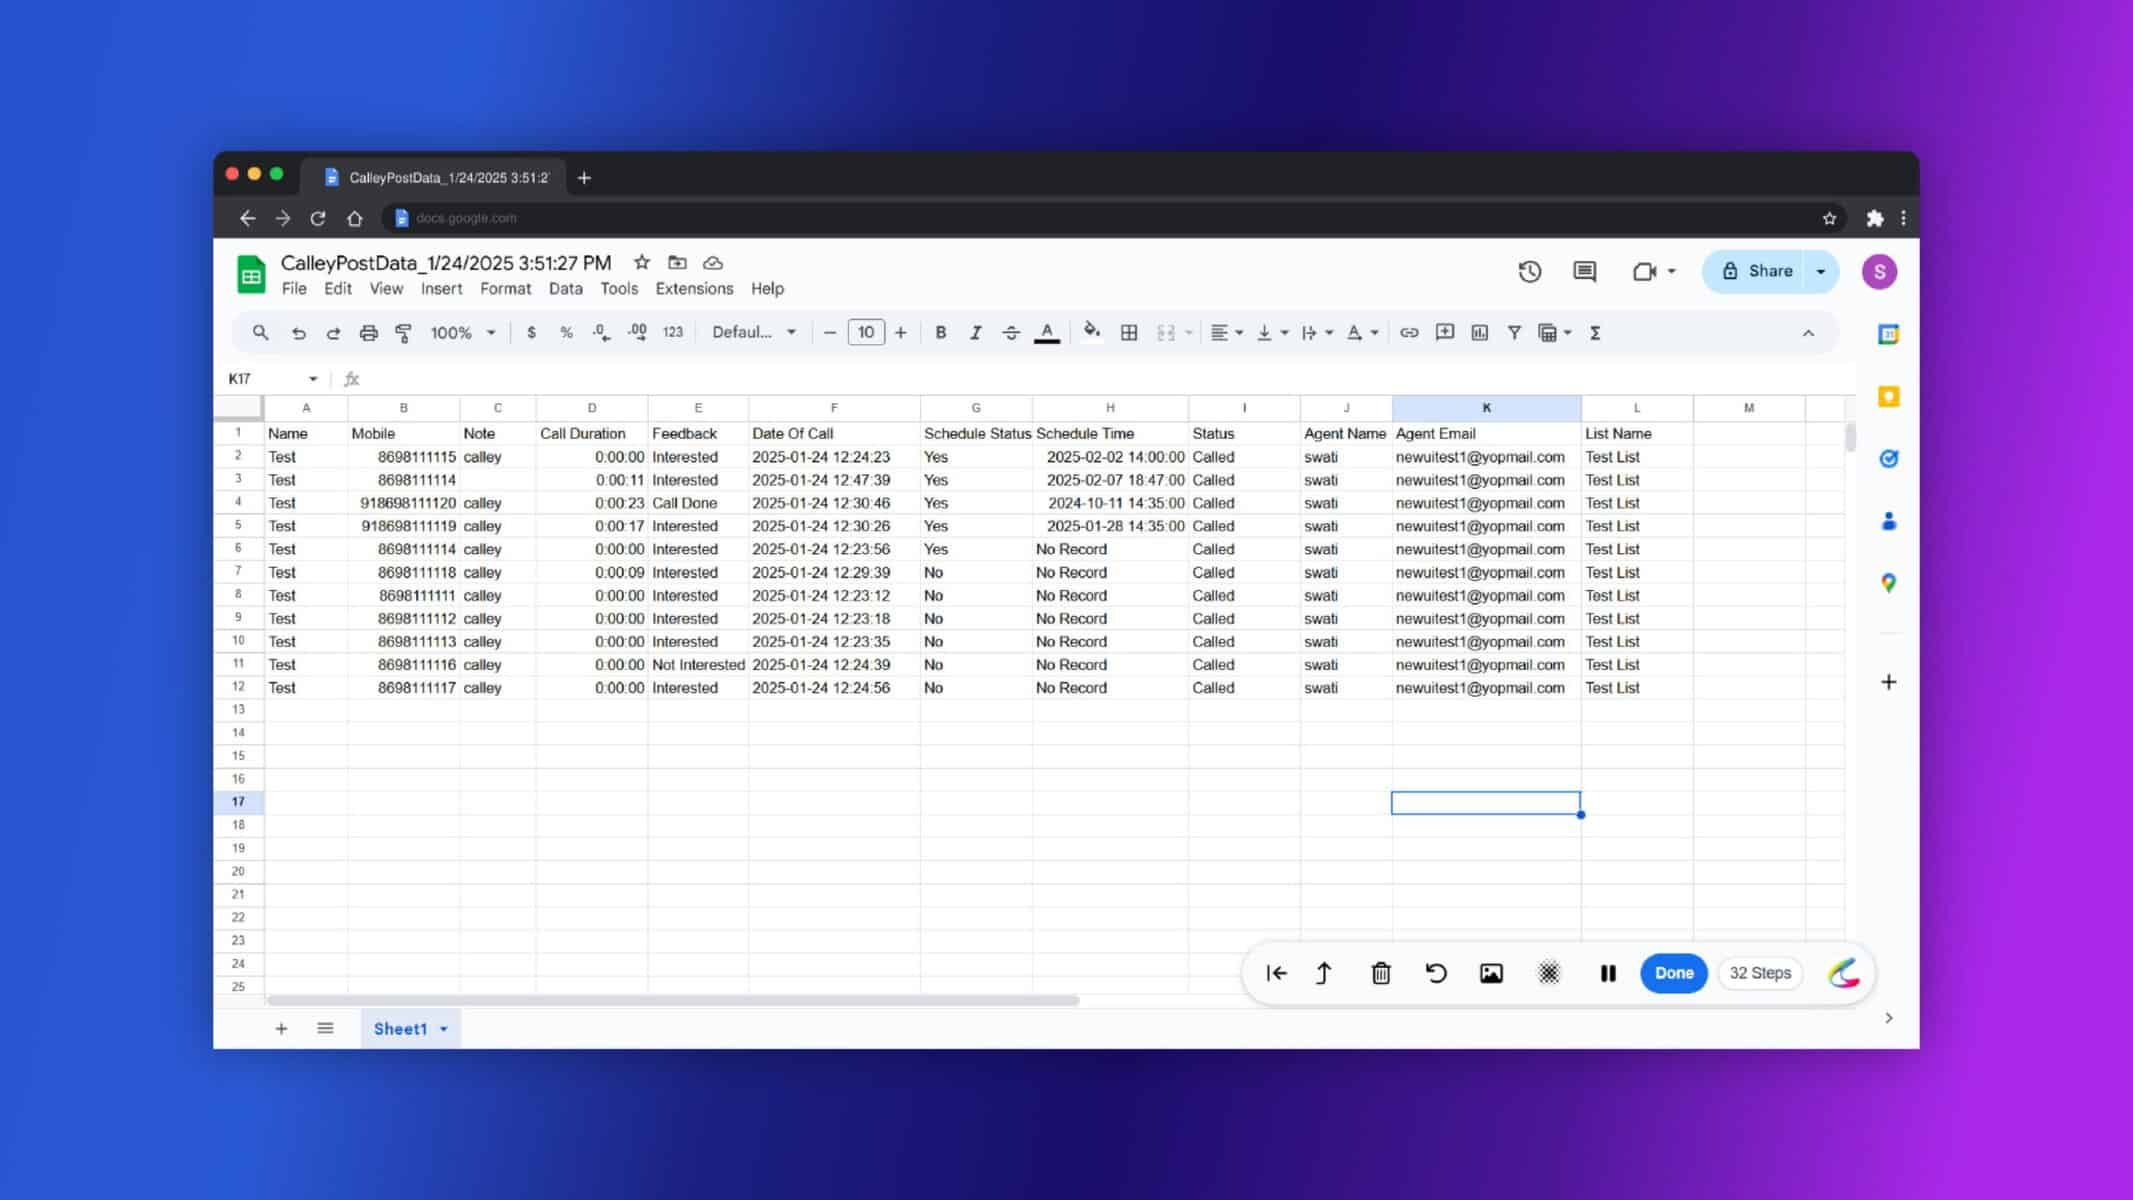Open the fill color picker
The image size is (2133, 1200).
[1092, 333]
